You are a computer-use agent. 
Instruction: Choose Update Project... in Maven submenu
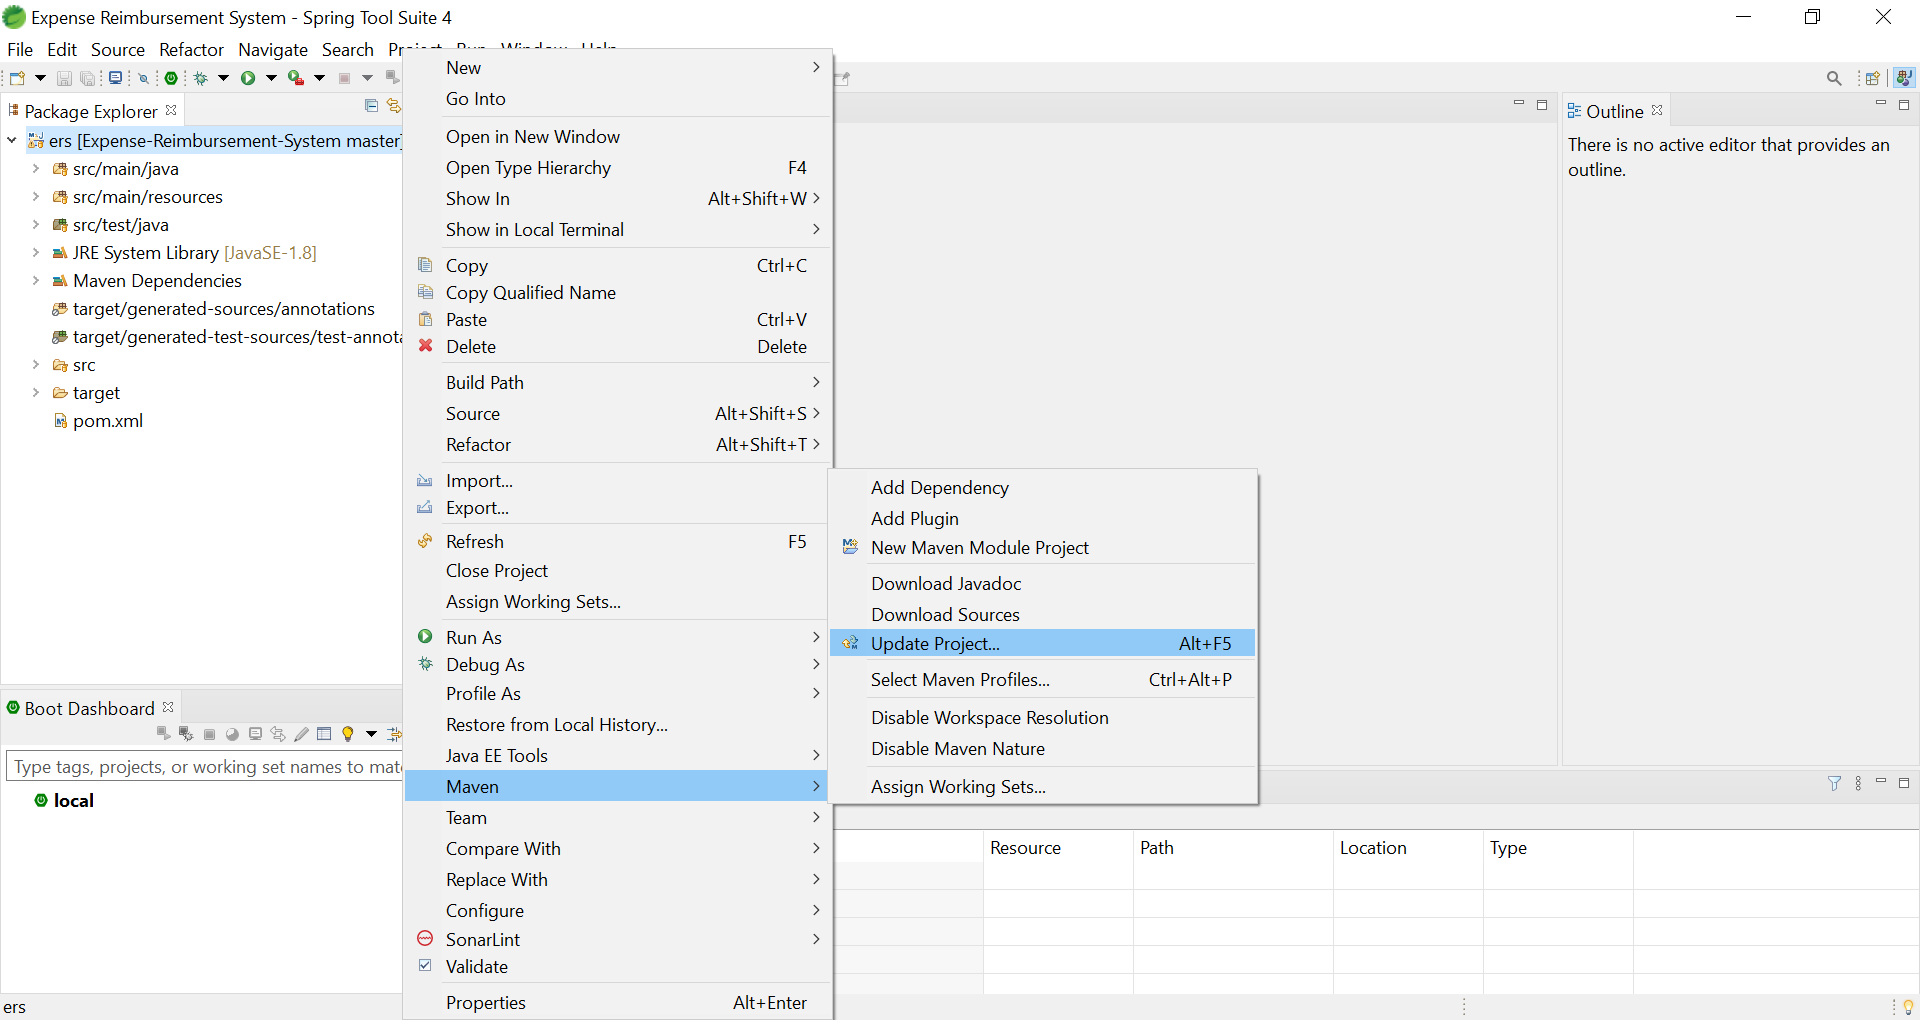(x=1042, y=644)
